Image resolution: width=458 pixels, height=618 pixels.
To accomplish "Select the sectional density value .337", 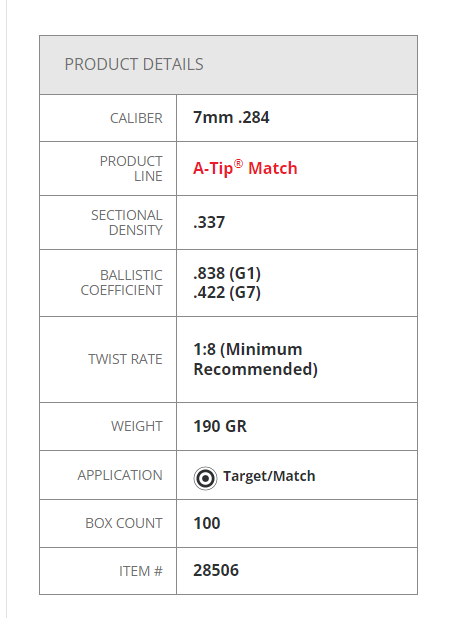I will (x=209, y=222).
